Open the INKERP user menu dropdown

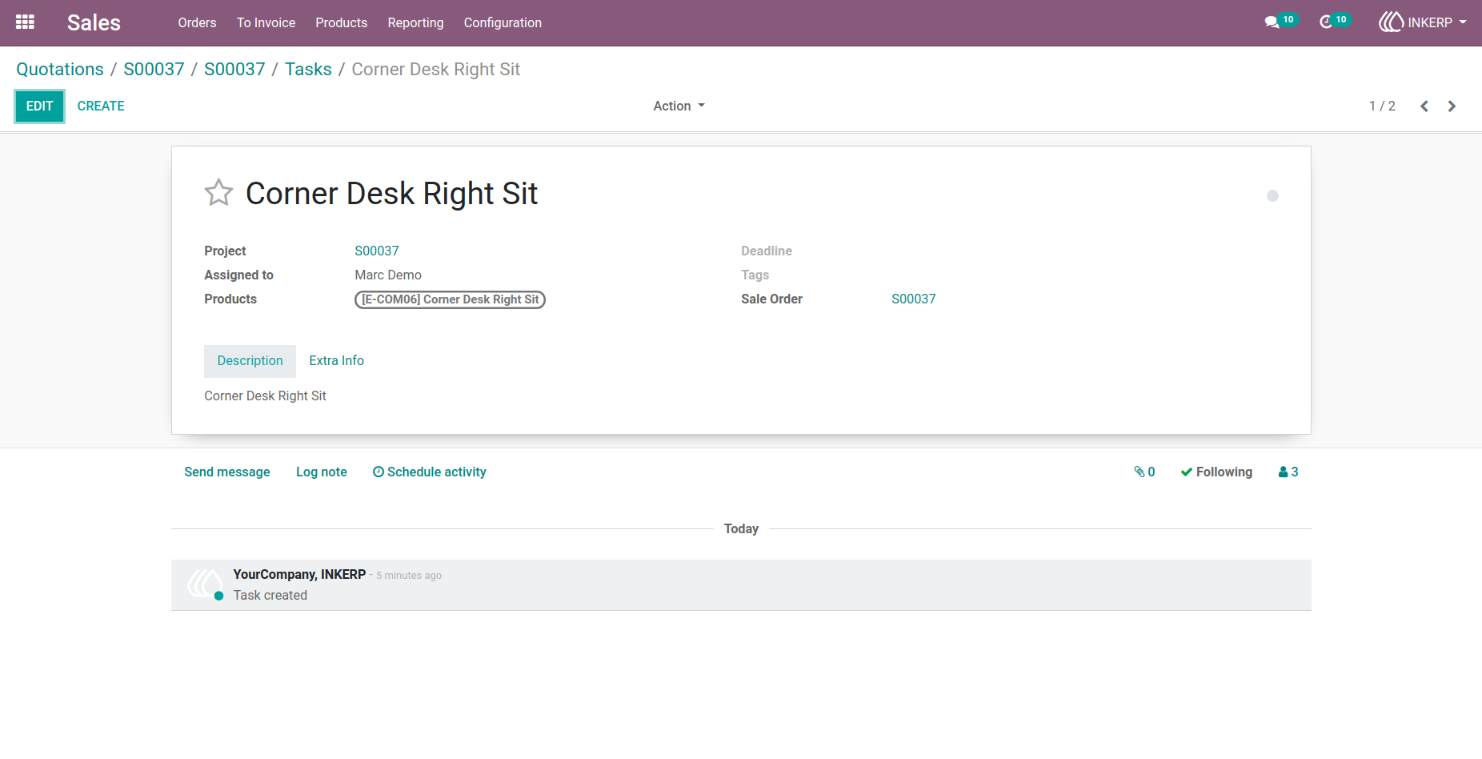(x=1423, y=22)
